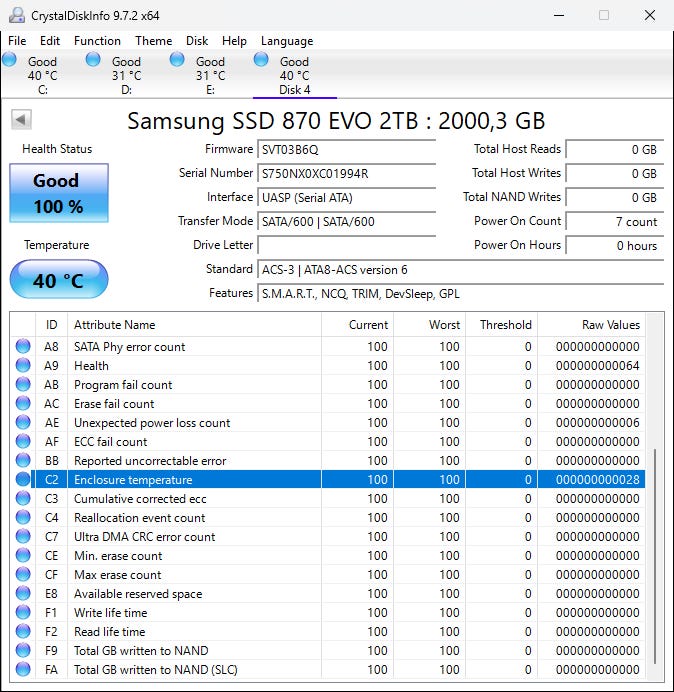The image size is (674, 692).
Task: Click blue orb for Unexpected power loss count
Action: 23,422
